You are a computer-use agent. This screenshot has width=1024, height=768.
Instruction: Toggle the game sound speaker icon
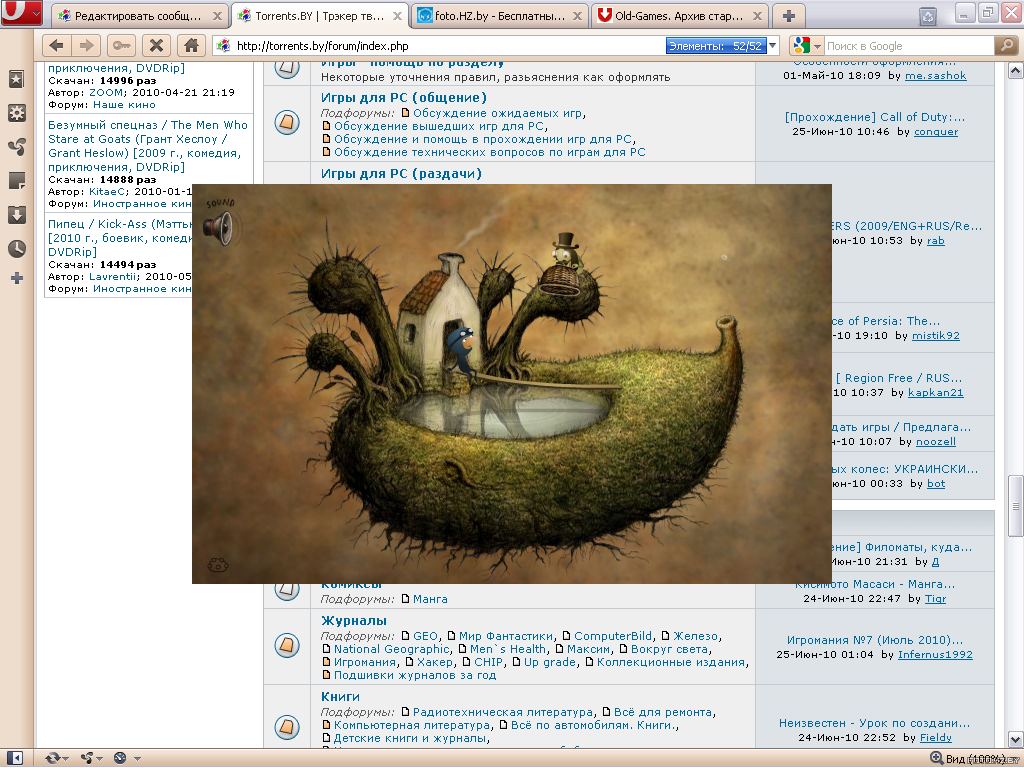217,228
